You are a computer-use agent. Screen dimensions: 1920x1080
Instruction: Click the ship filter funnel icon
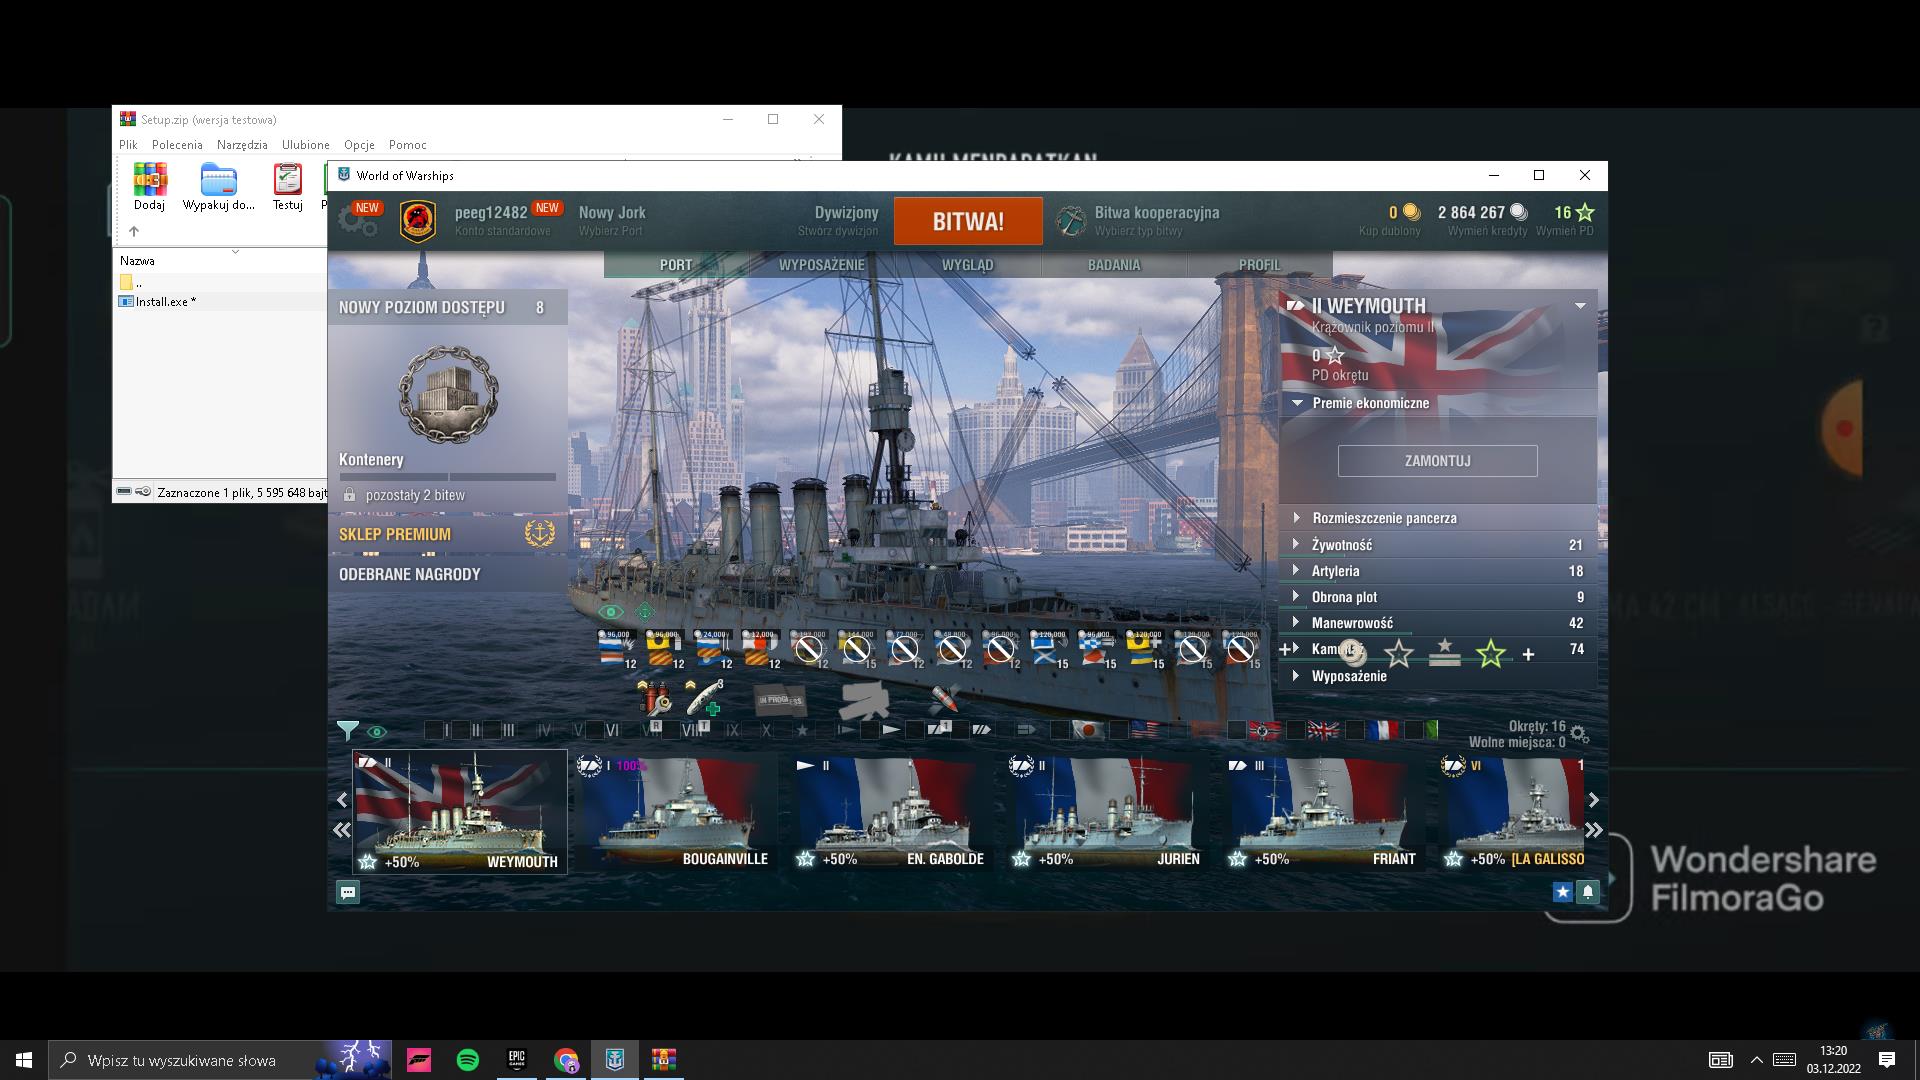(x=347, y=731)
